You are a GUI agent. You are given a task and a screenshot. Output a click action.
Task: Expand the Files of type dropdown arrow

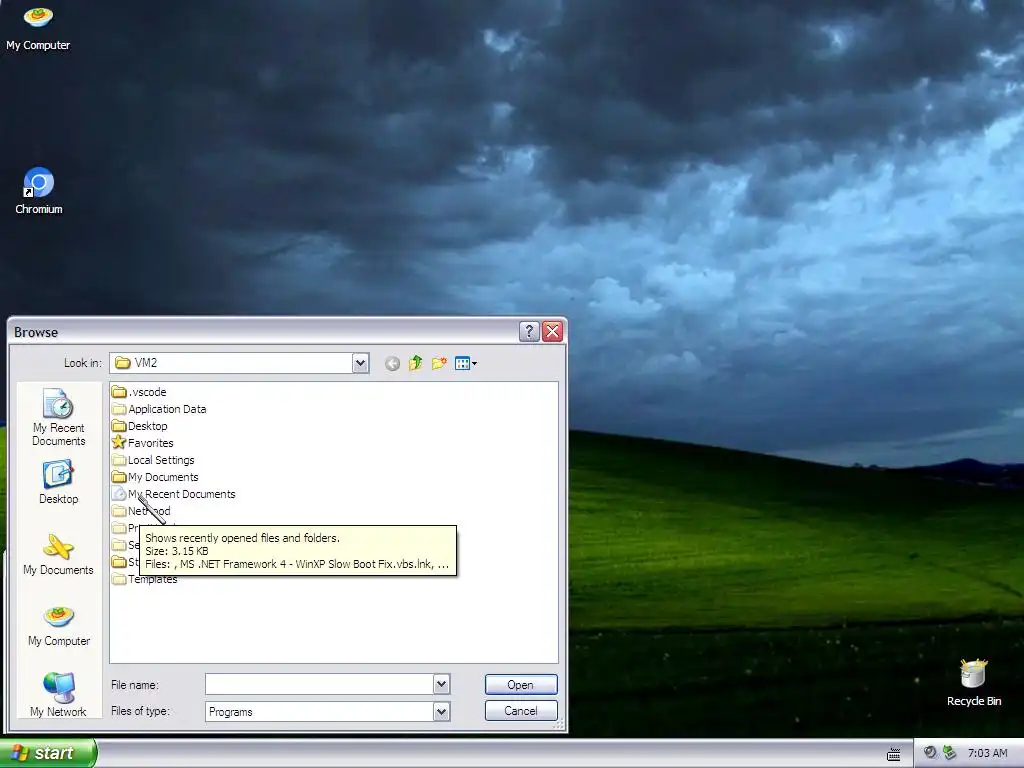[441, 711]
